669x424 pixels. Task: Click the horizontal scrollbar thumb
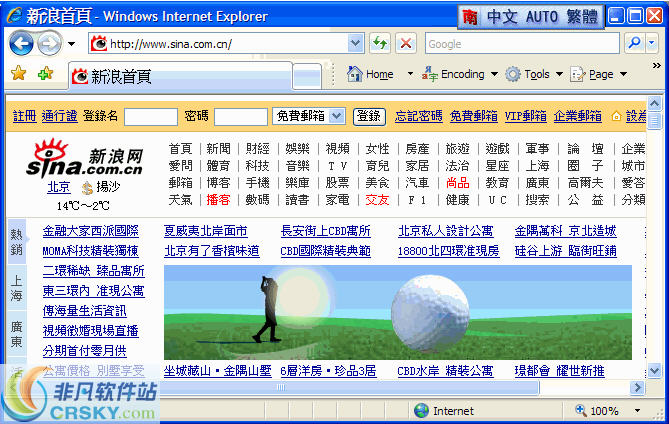coord(280,387)
